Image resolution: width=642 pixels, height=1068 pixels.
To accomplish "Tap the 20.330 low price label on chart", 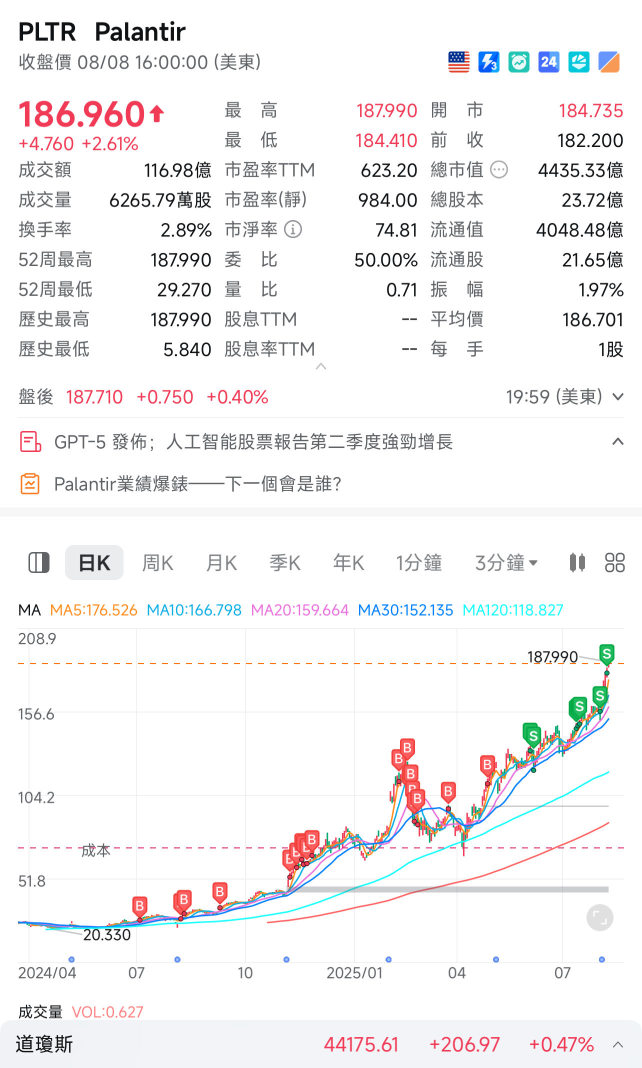I will click(107, 934).
